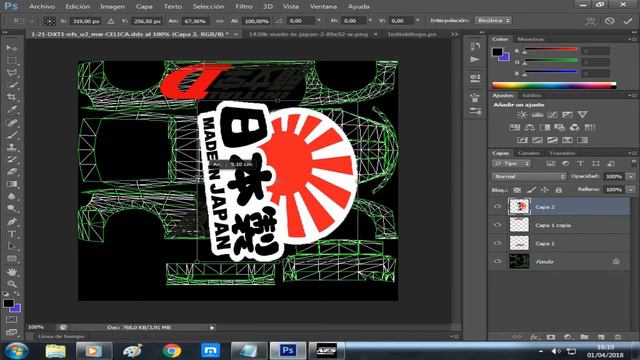
Task: Select the Move tool
Action: click(x=11, y=48)
